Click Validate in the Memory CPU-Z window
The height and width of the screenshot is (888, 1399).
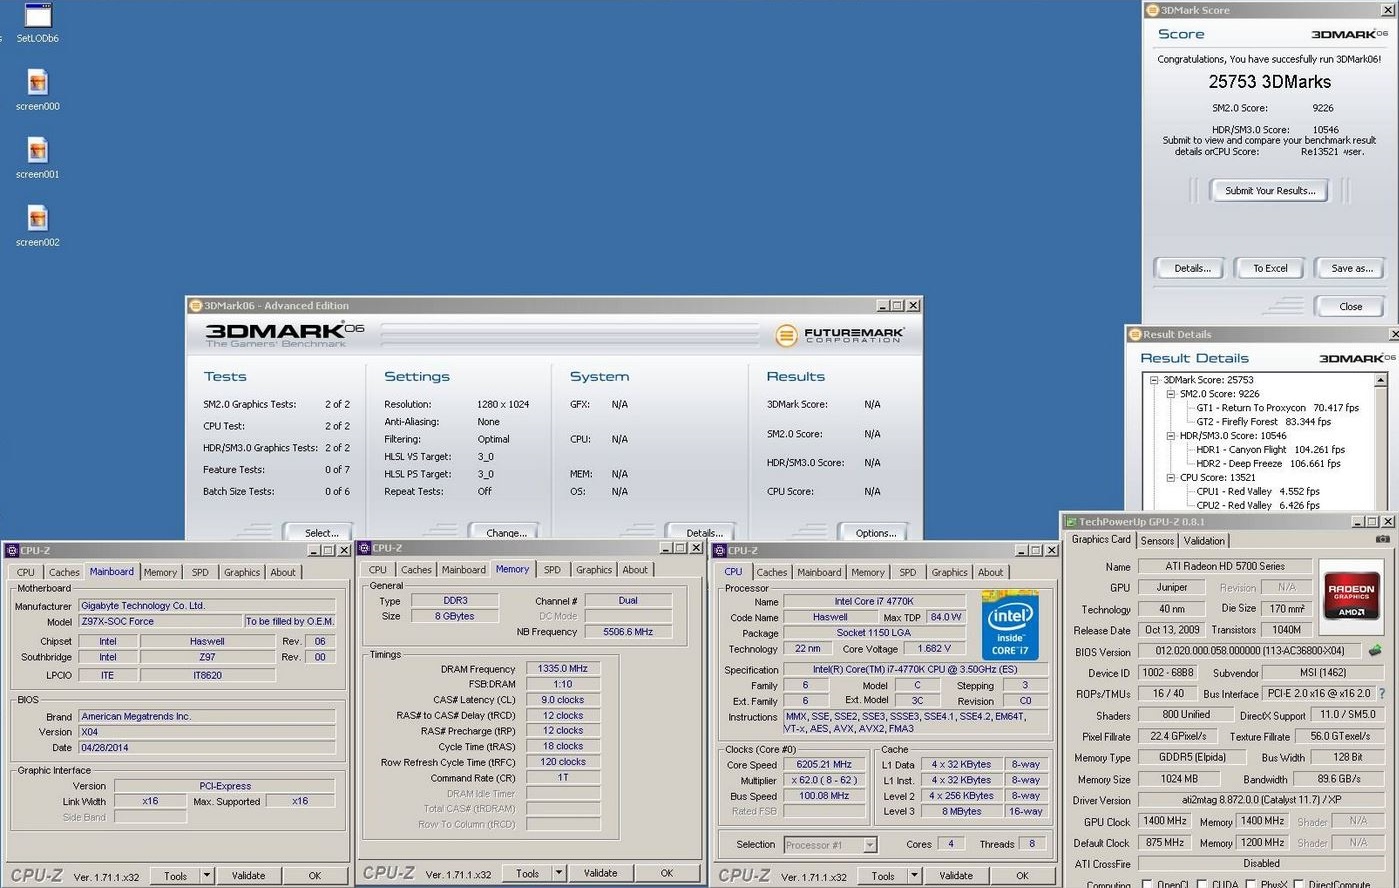[x=600, y=873]
